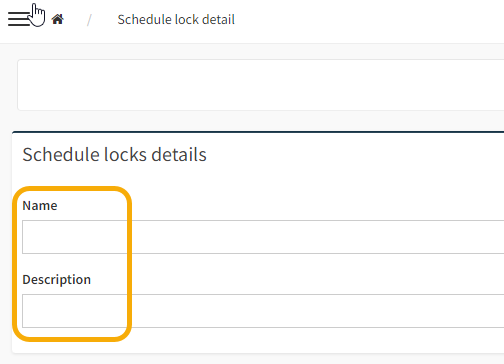Focus the Description input field

(x=263, y=311)
